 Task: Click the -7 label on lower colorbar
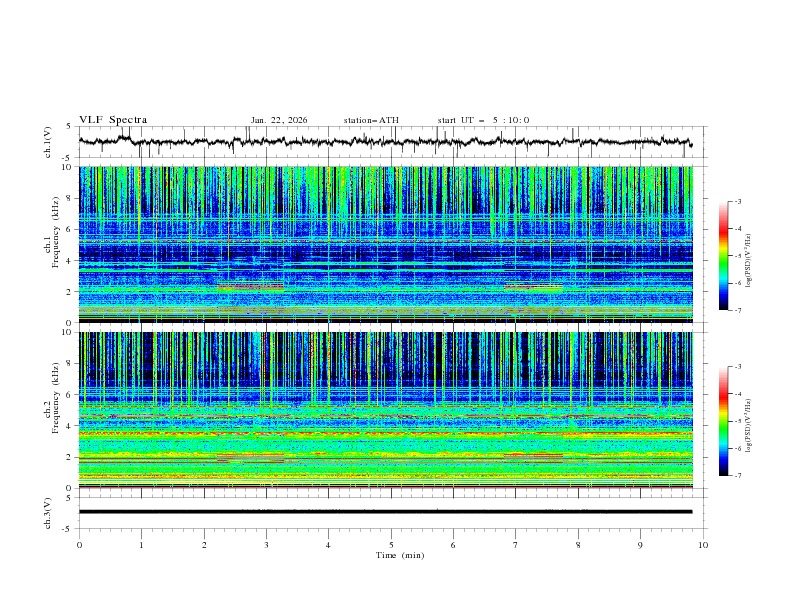click(738, 476)
